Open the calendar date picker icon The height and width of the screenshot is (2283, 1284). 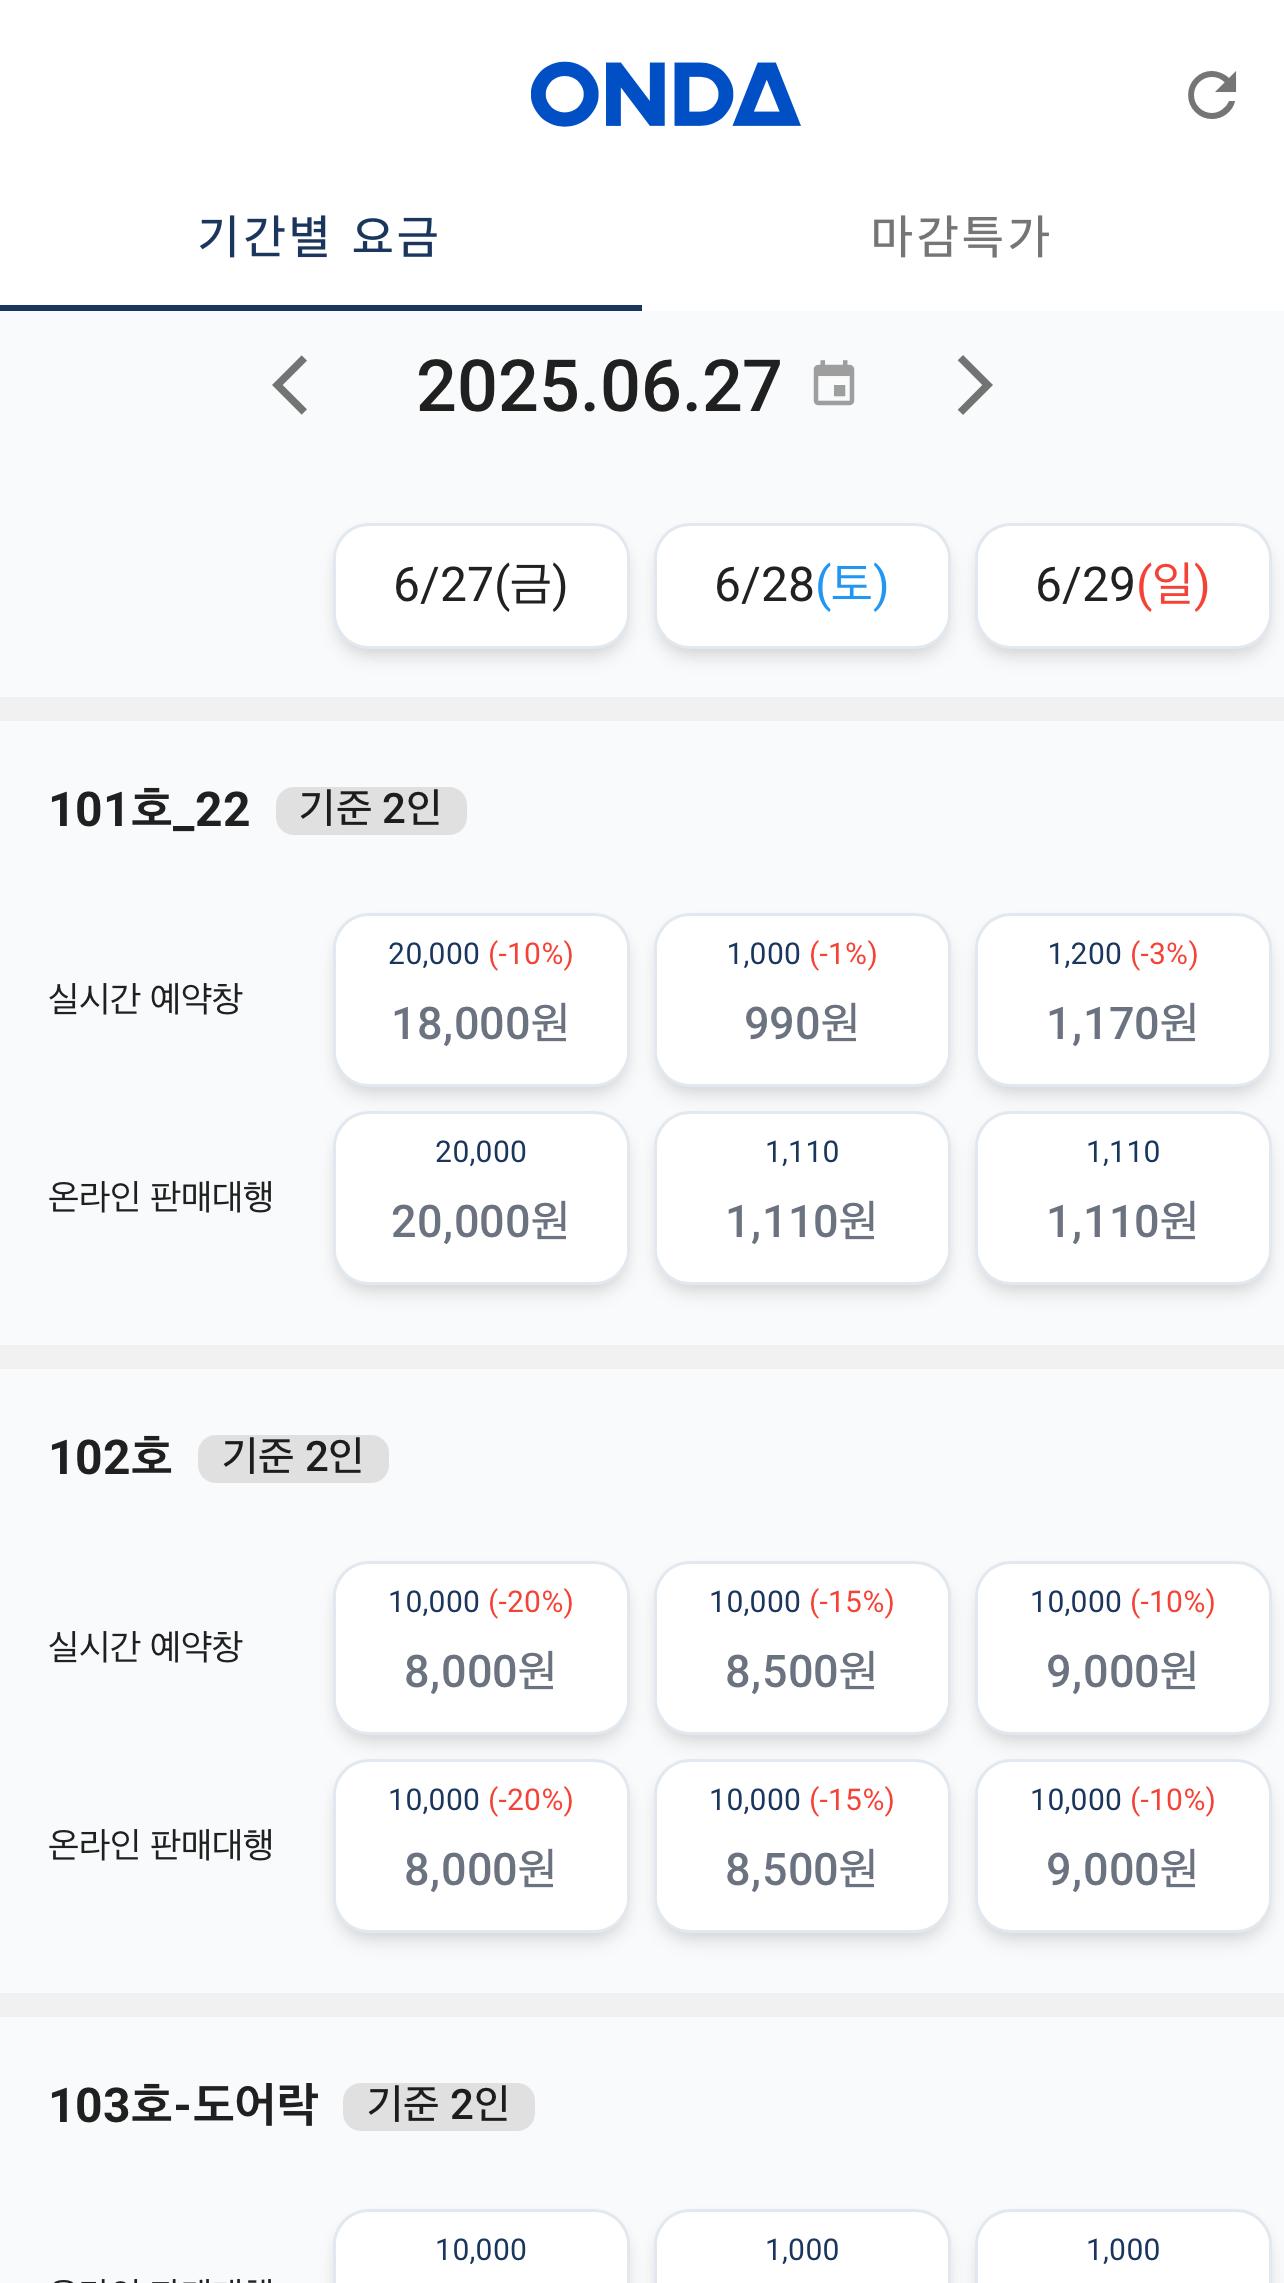click(x=833, y=385)
